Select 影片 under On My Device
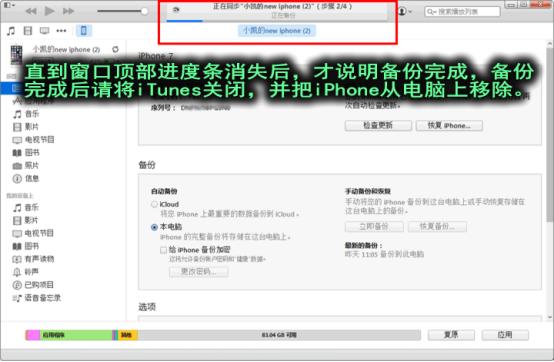This screenshot has width=554, height=362. (25, 220)
